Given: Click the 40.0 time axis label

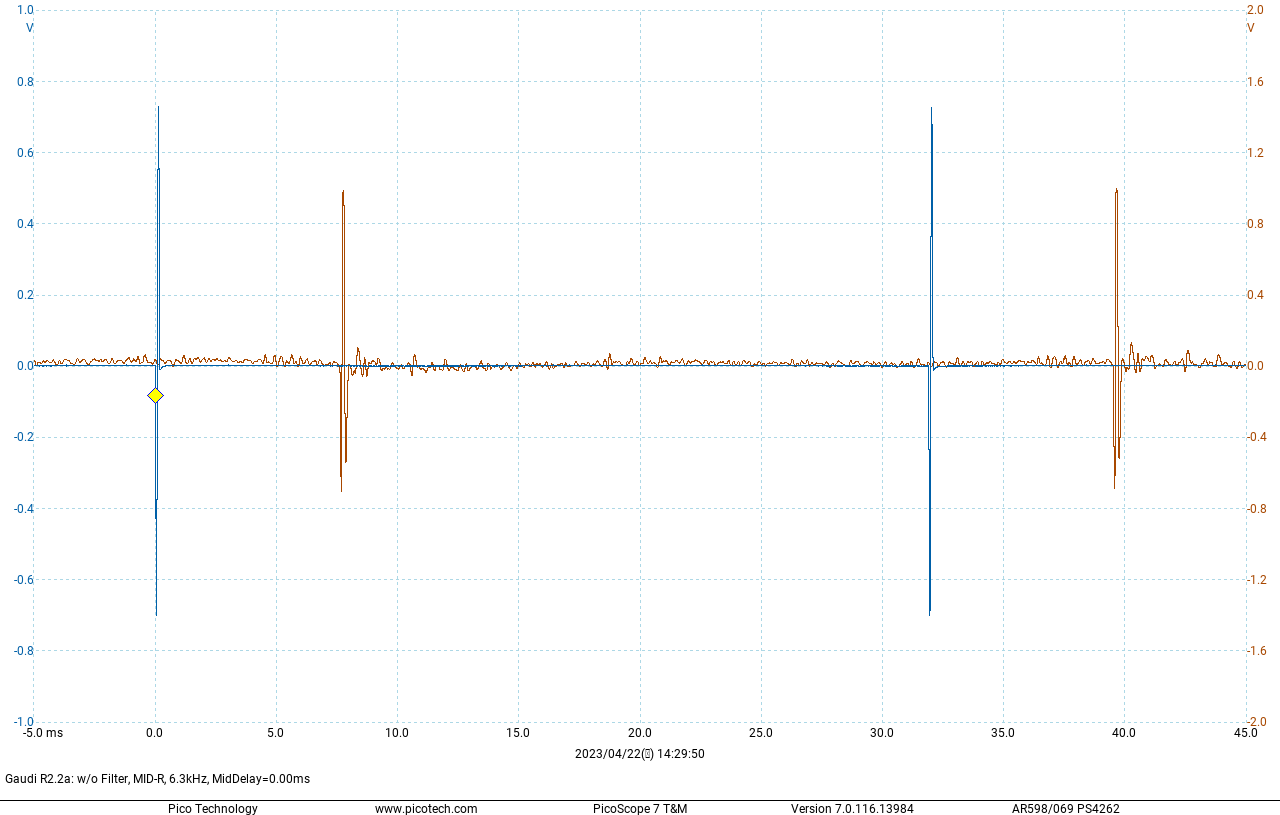Looking at the screenshot, I should tap(1124, 733).
